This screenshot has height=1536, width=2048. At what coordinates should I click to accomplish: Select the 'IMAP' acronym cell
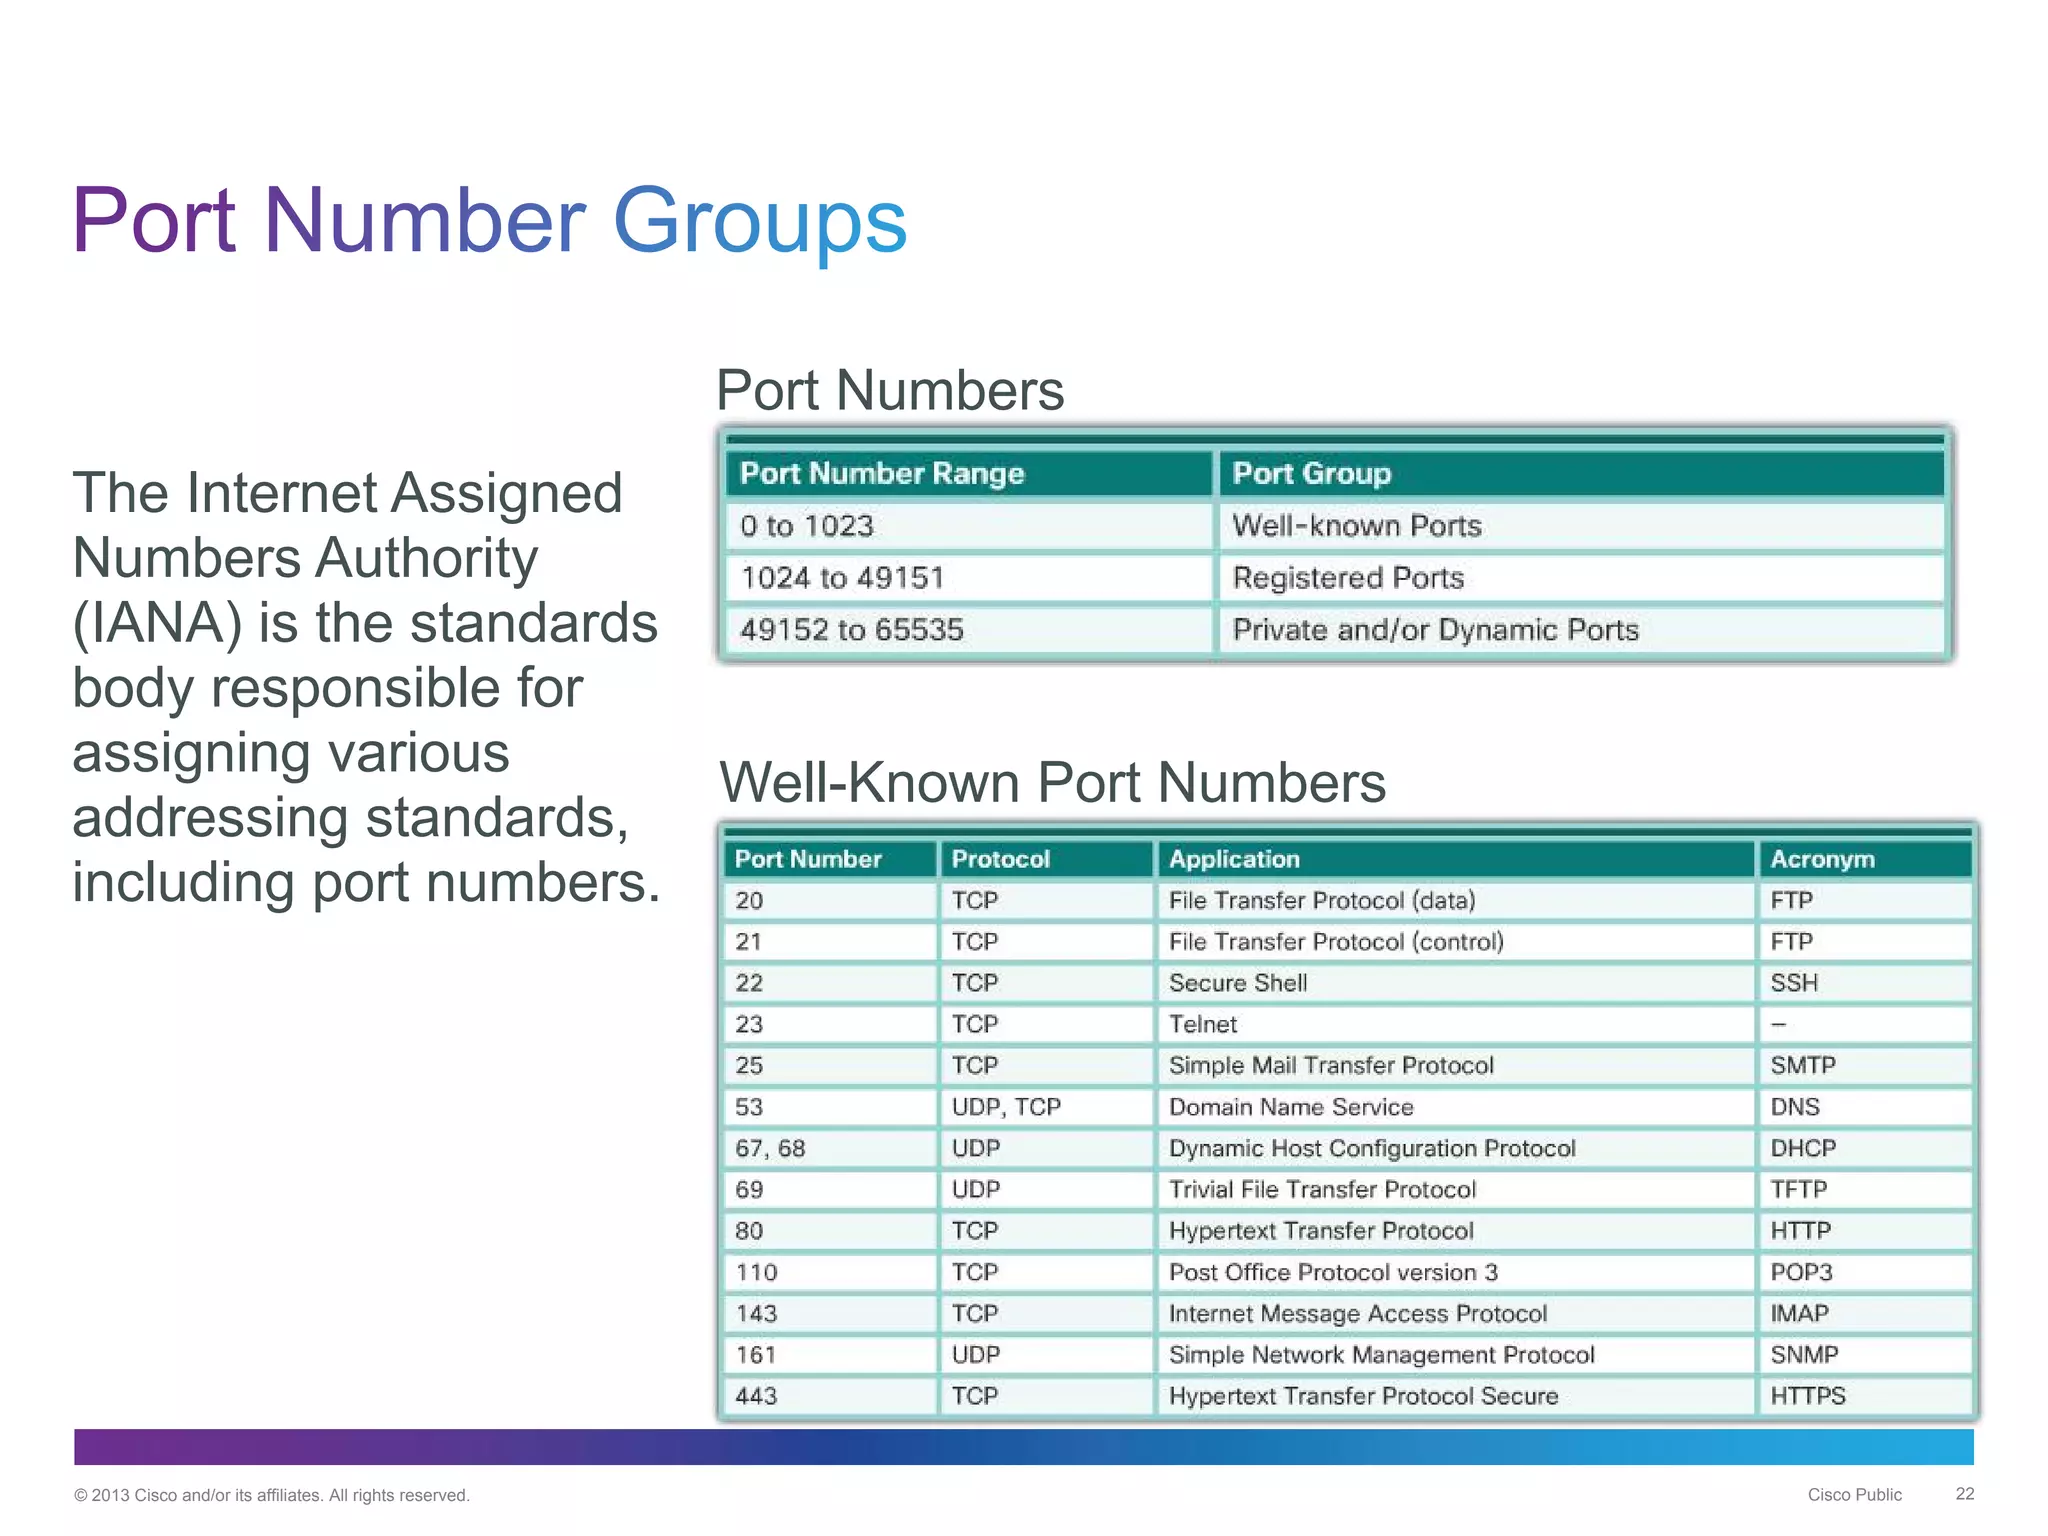point(1865,1314)
